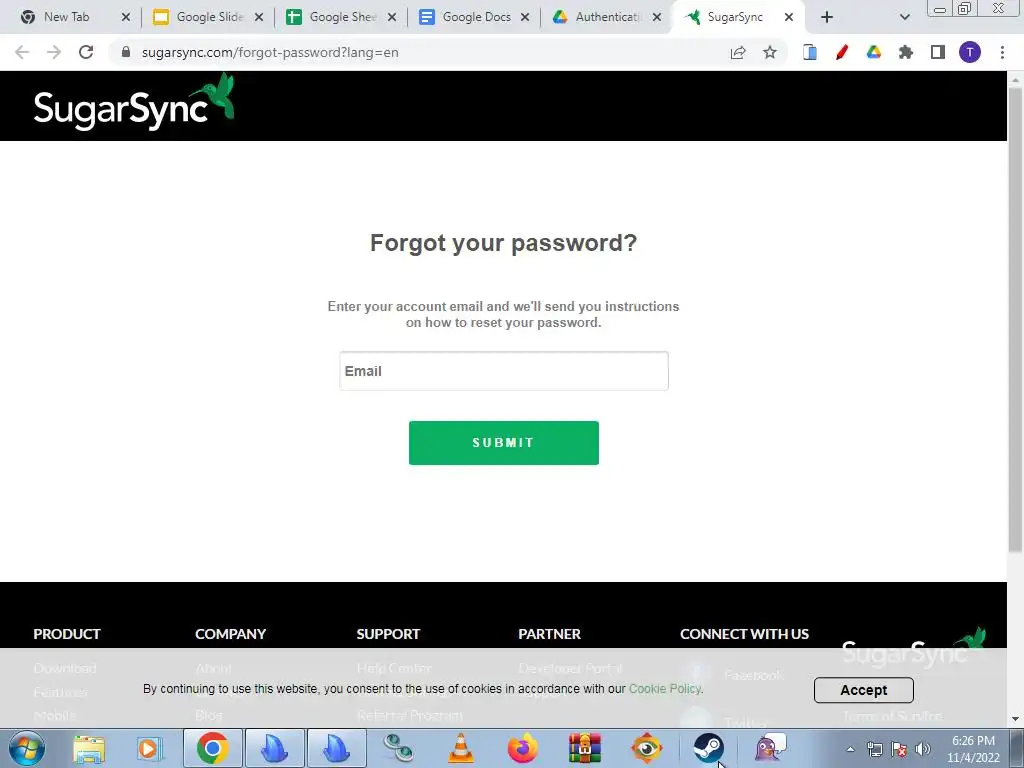Open the Chrome profile avatar T

[x=970, y=52]
